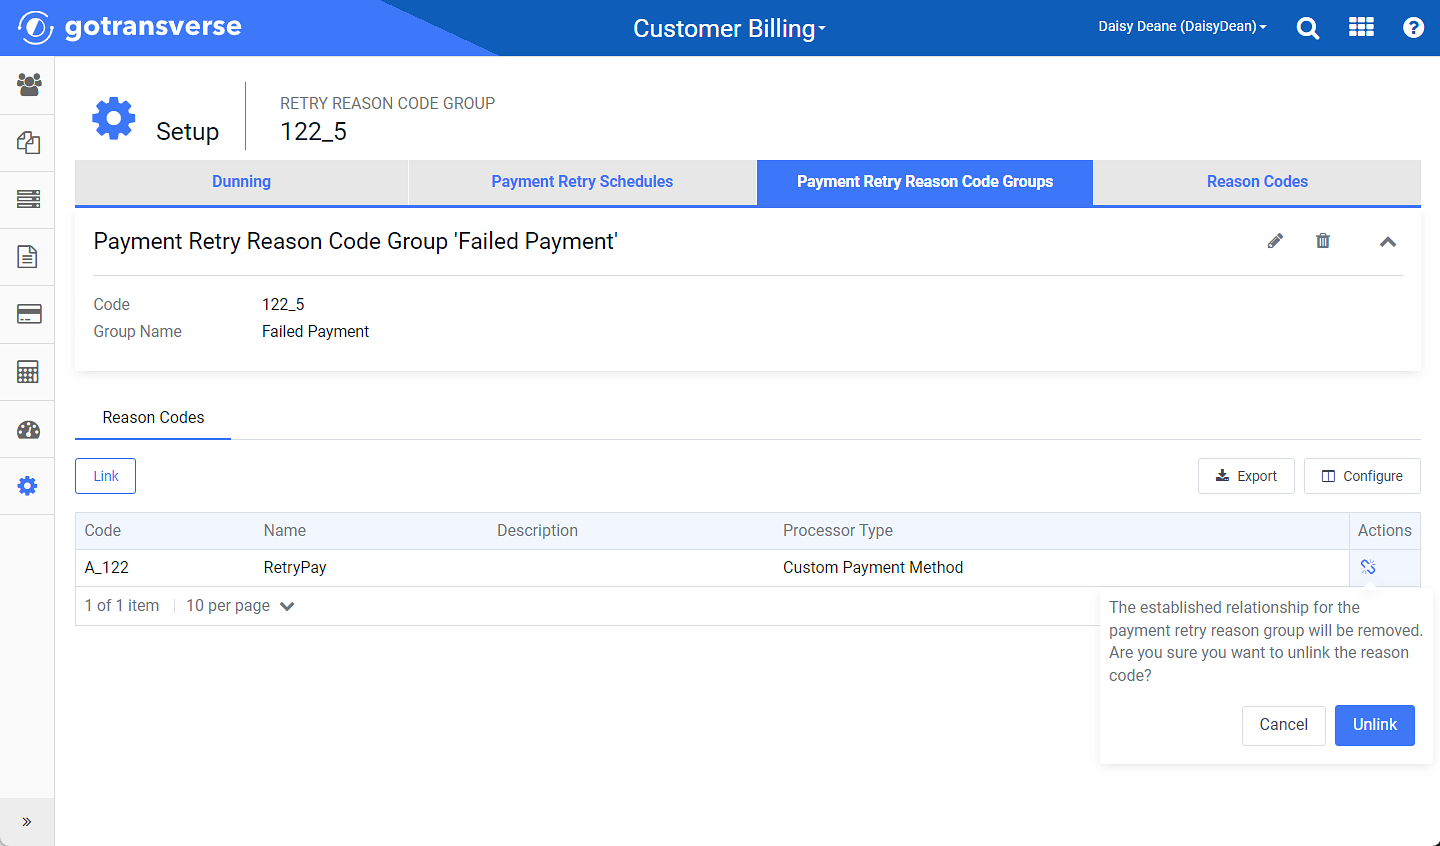Switch to the top Reason Codes tab
1440x846 pixels.
coord(1257,182)
